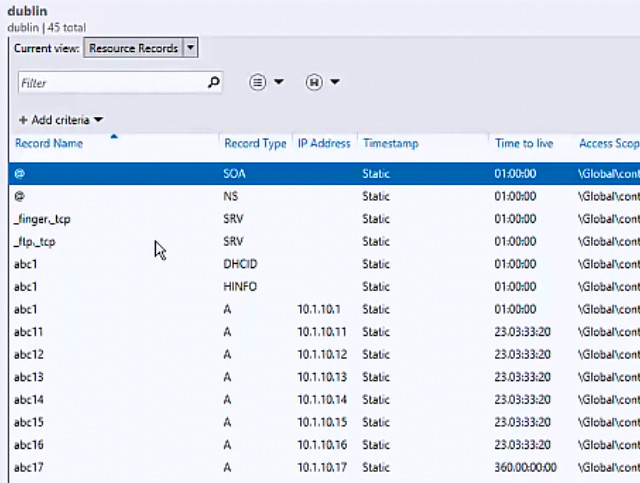Click the 10.1.10.15 IP address cell
640x483 pixels.
(322, 422)
